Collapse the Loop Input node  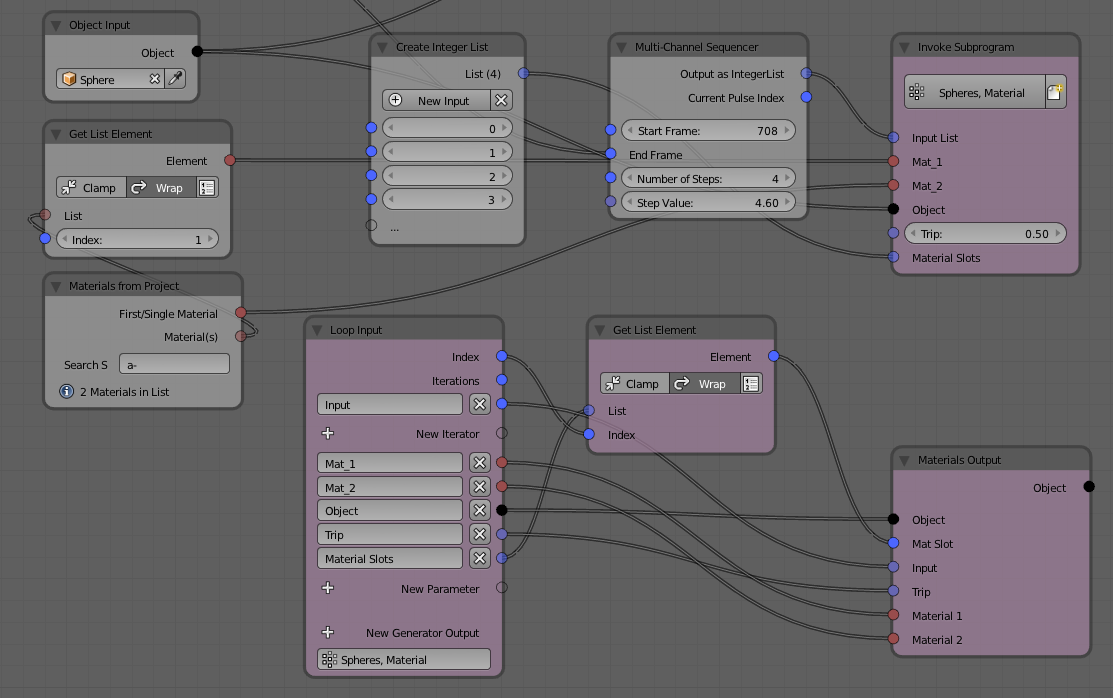[318, 330]
